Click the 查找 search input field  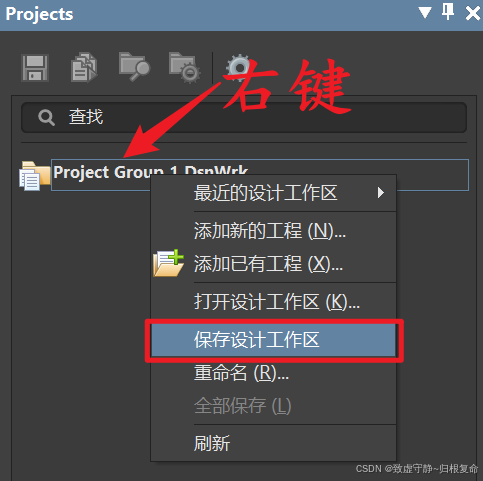point(244,117)
